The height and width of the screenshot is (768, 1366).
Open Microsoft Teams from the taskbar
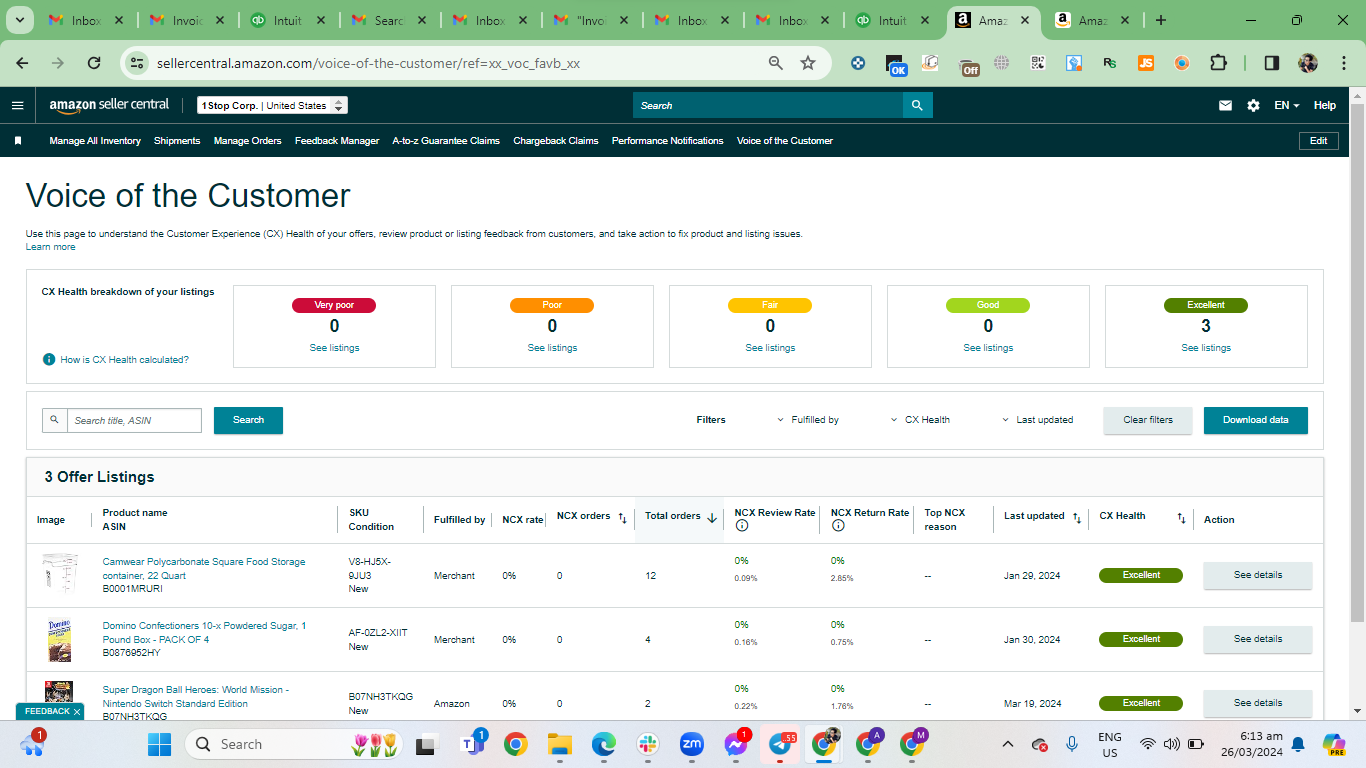pos(471,744)
